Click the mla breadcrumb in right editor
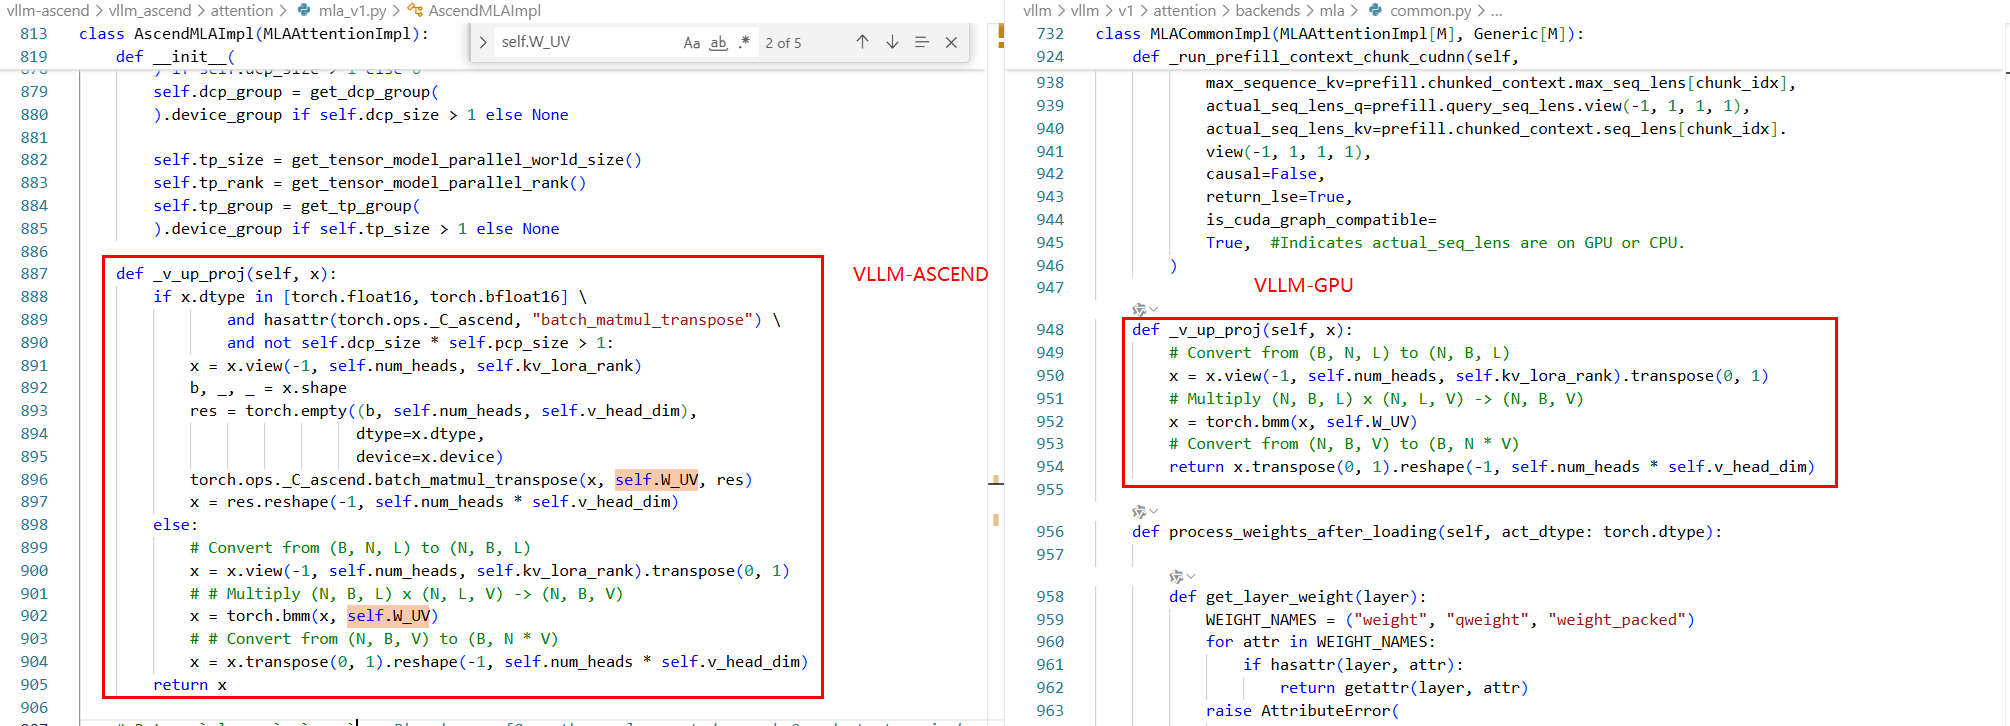 pos(1332,11)
